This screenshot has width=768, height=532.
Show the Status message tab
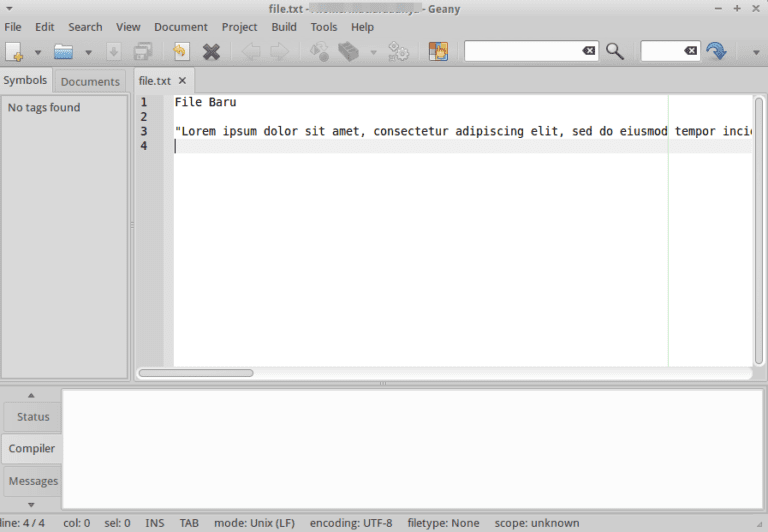33,417
